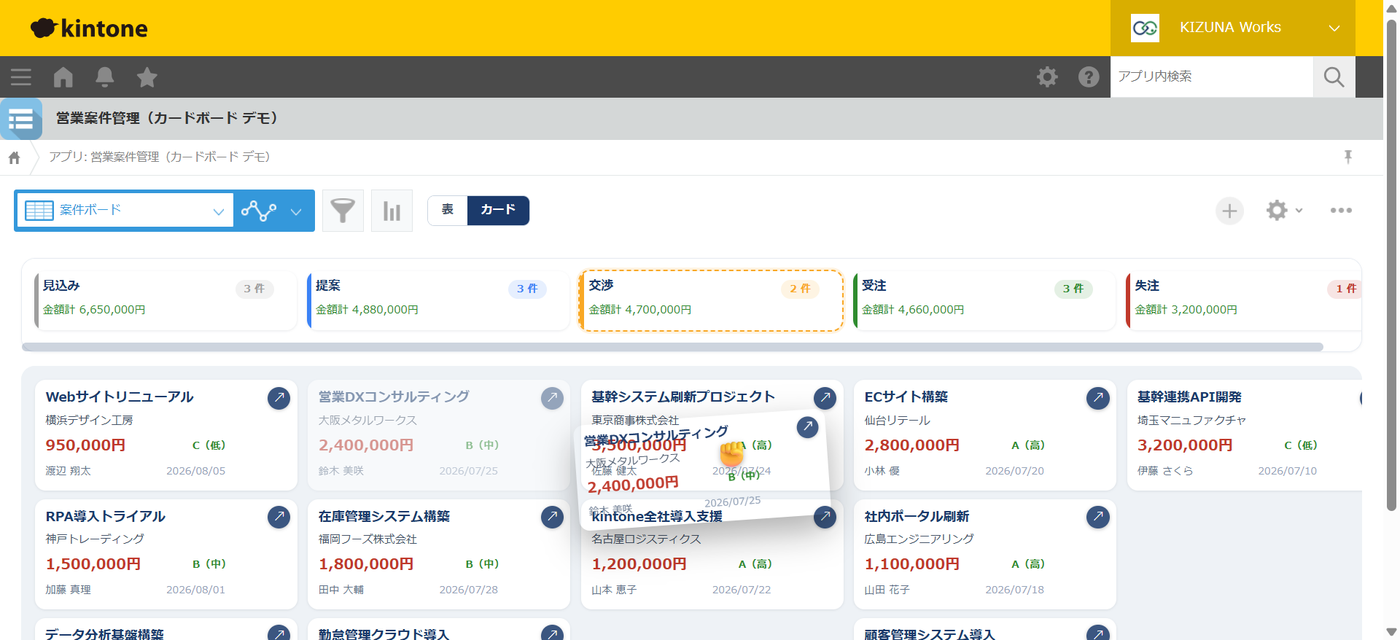Image resolution: width=1400 pixels, height=640 pixels.
Task: Open the bookmarks star icon
Action: point(147,77)
